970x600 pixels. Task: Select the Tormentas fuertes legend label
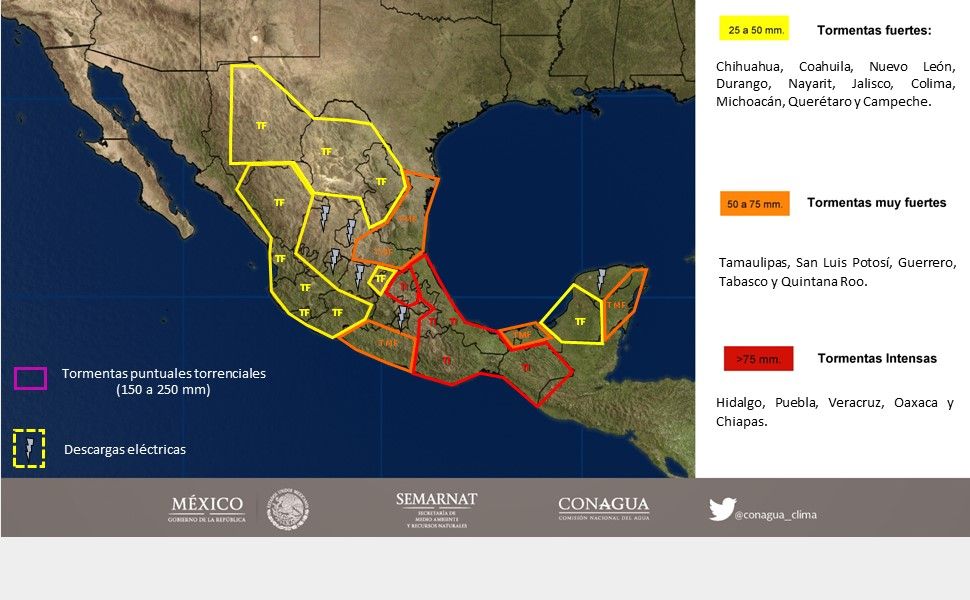875,31
